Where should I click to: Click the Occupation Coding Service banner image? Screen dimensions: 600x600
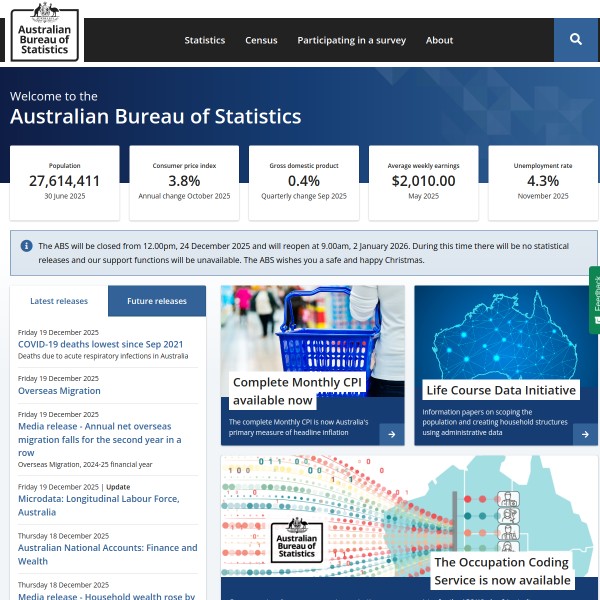[x=410, y=515]
